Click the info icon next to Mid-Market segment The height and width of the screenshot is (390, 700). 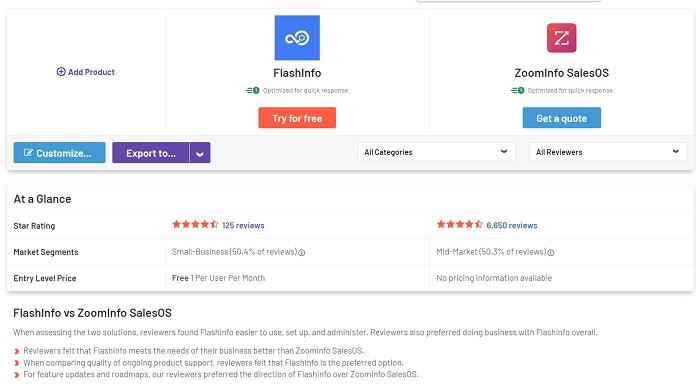(x=551, y=253)
